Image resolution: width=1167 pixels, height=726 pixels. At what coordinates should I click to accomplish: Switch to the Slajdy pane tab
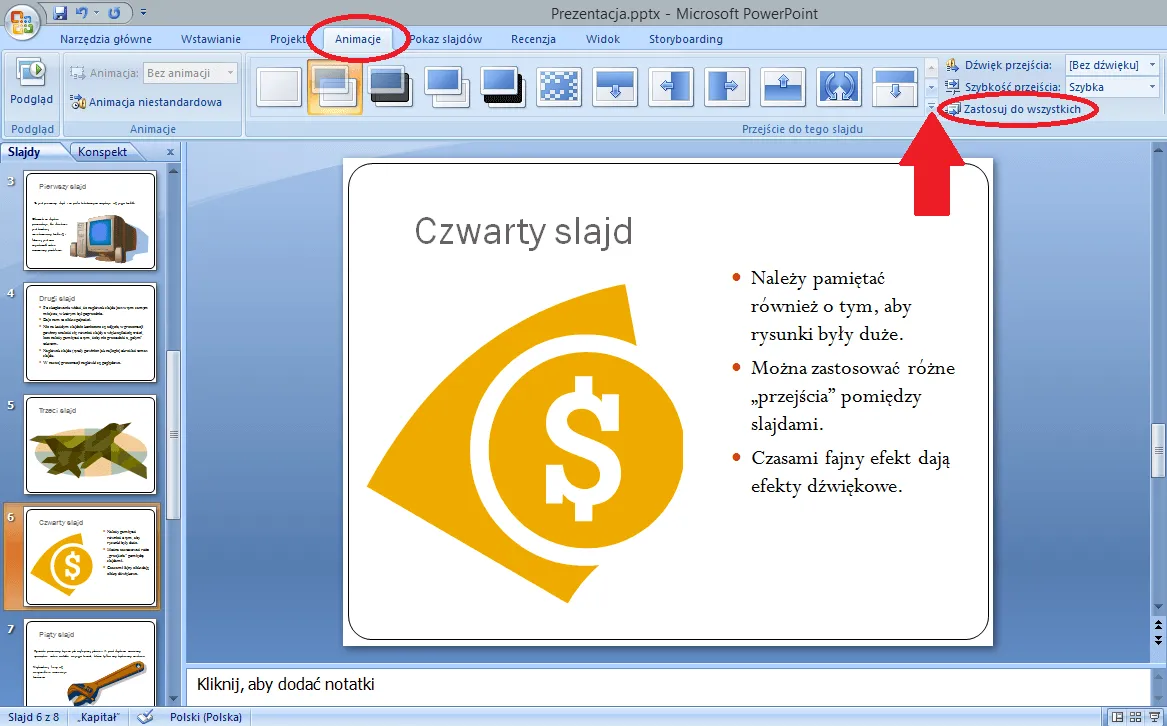(25, 152)
